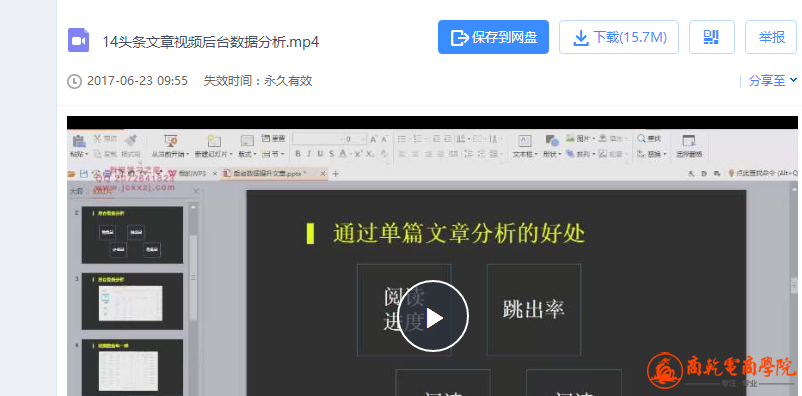Open the 形状 shapes dropdown in video
The height and width of the screenshot is (396, 802).
[552, 154]
